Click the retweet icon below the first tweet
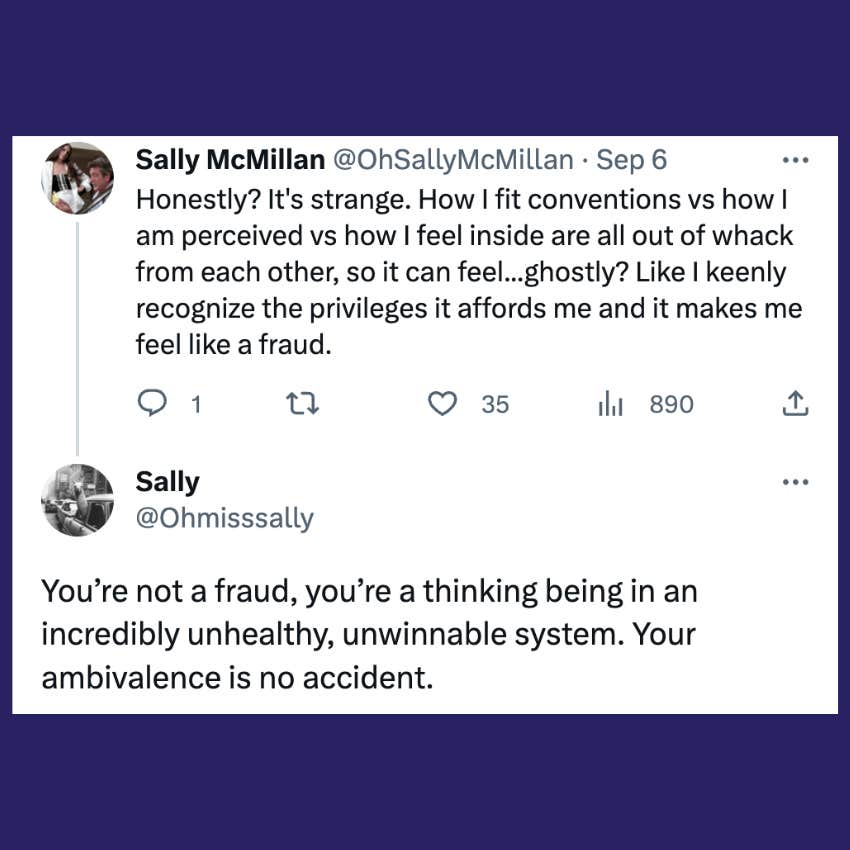Viewport: 850px width, 850px height. 301,404
